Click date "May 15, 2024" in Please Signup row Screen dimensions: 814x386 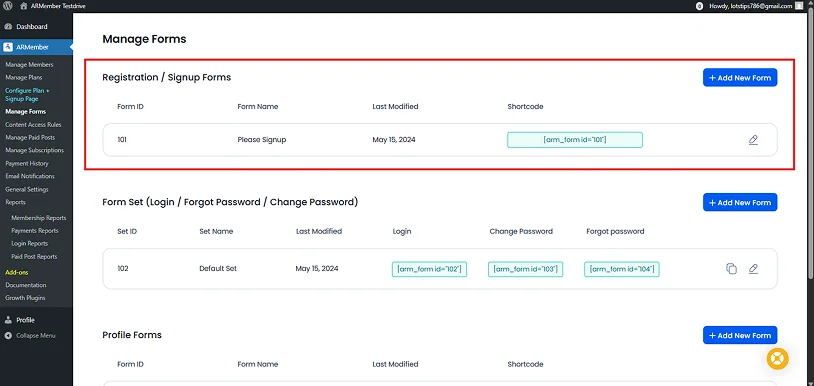click(x=394, y=140)
